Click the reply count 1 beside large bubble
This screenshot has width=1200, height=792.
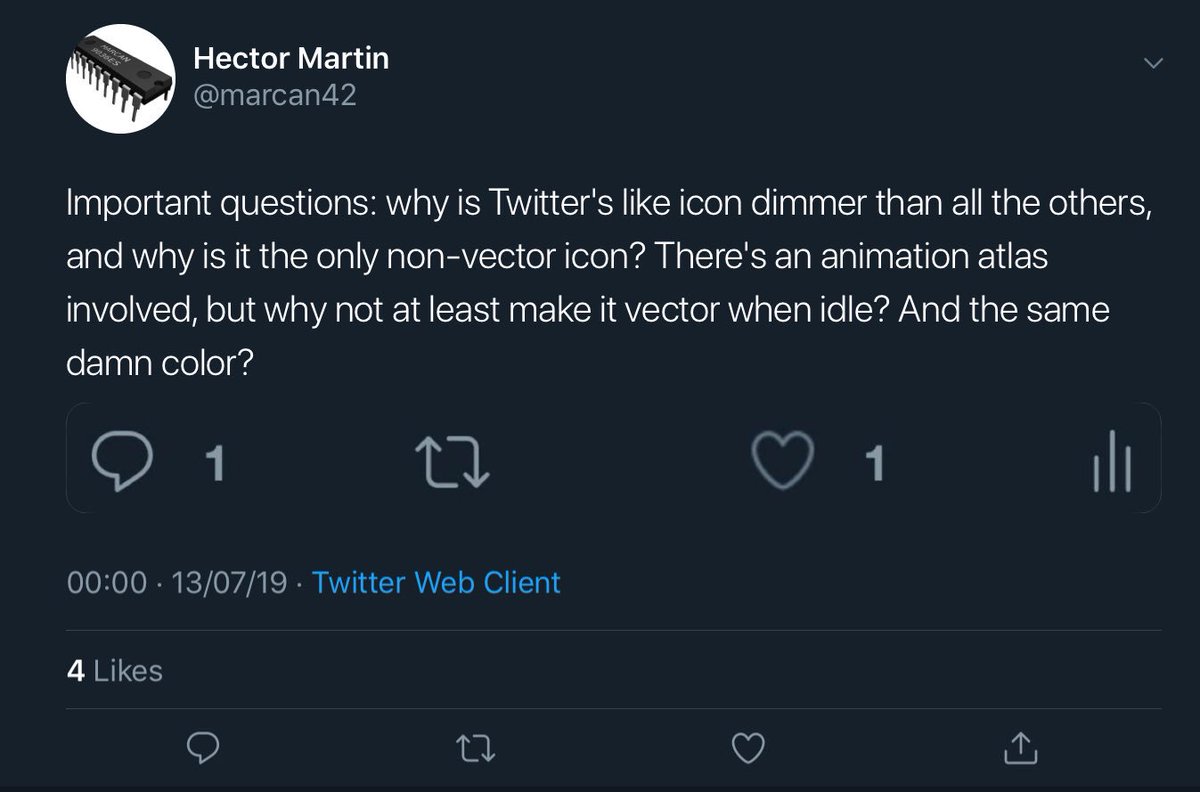point(211,464)
